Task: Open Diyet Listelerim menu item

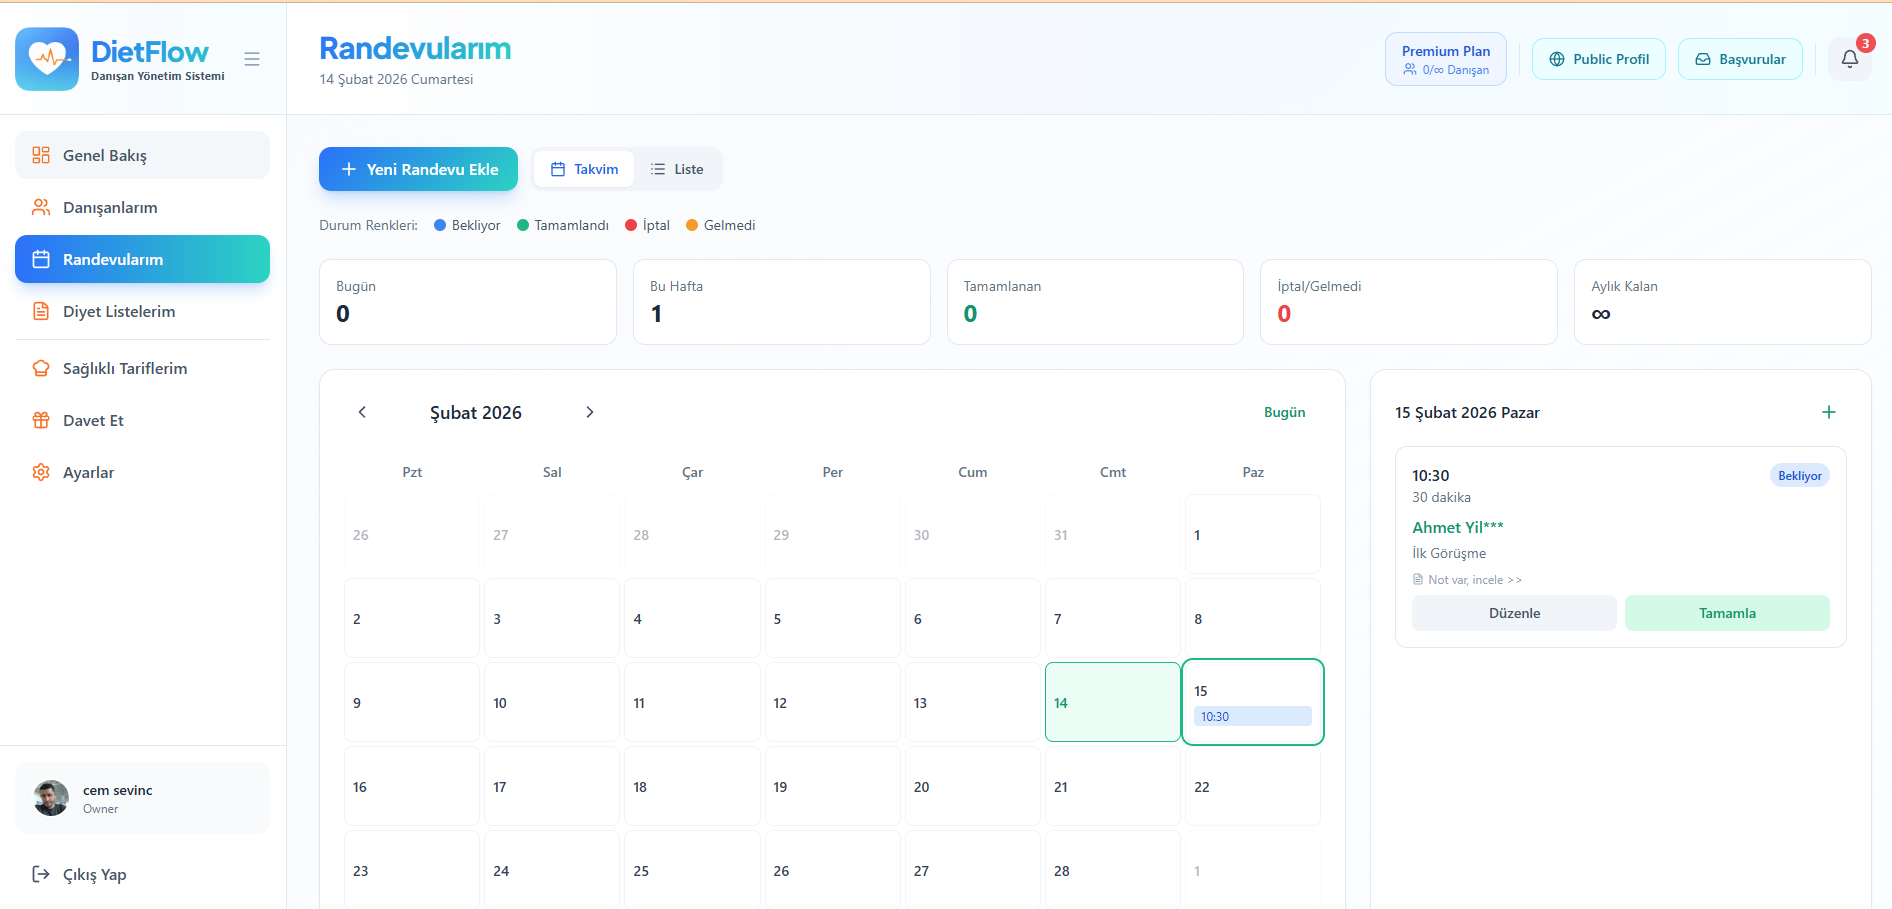Action: point(118,311)
